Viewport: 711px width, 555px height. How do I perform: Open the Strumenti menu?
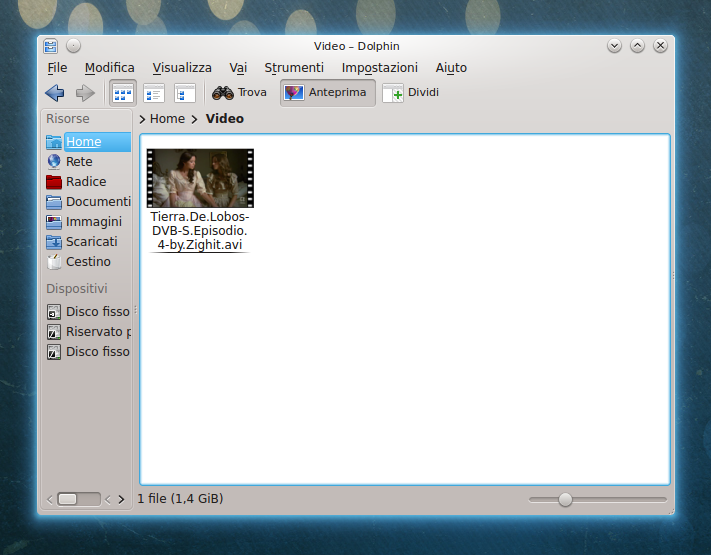coord(294,68)
